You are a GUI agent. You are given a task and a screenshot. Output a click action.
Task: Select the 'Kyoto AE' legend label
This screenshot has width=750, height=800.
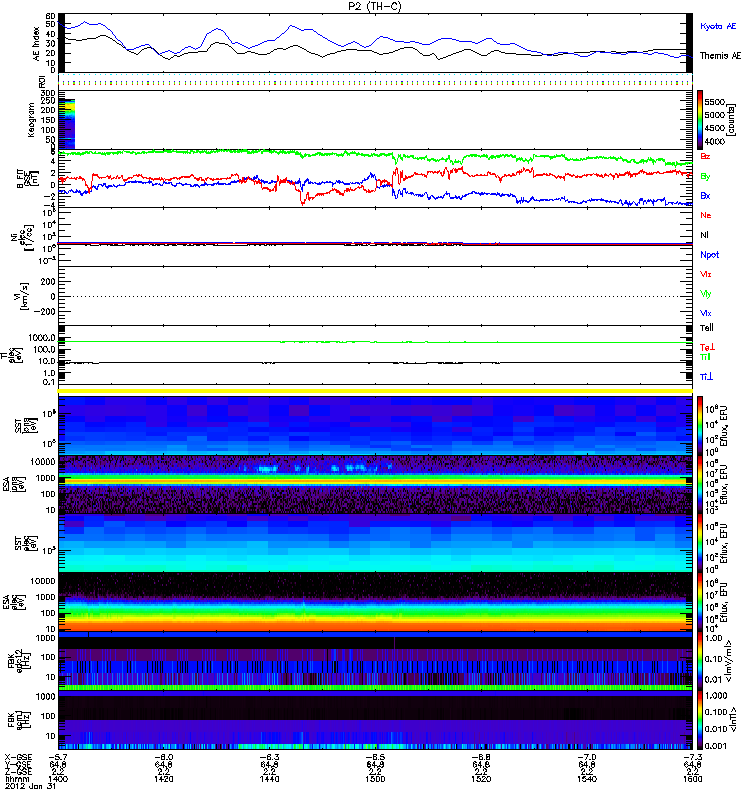click(x=718, y=26)
